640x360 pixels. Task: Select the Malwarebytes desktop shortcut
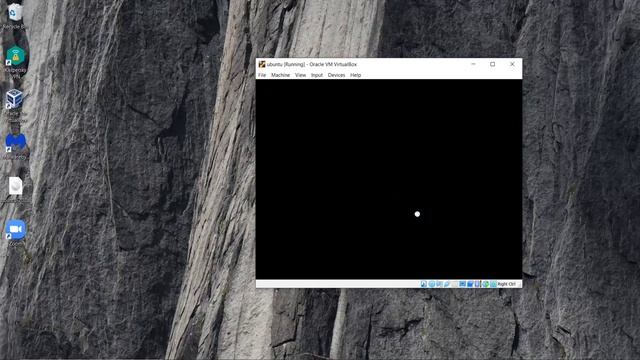pyautogui.click(x=16, y=146)
